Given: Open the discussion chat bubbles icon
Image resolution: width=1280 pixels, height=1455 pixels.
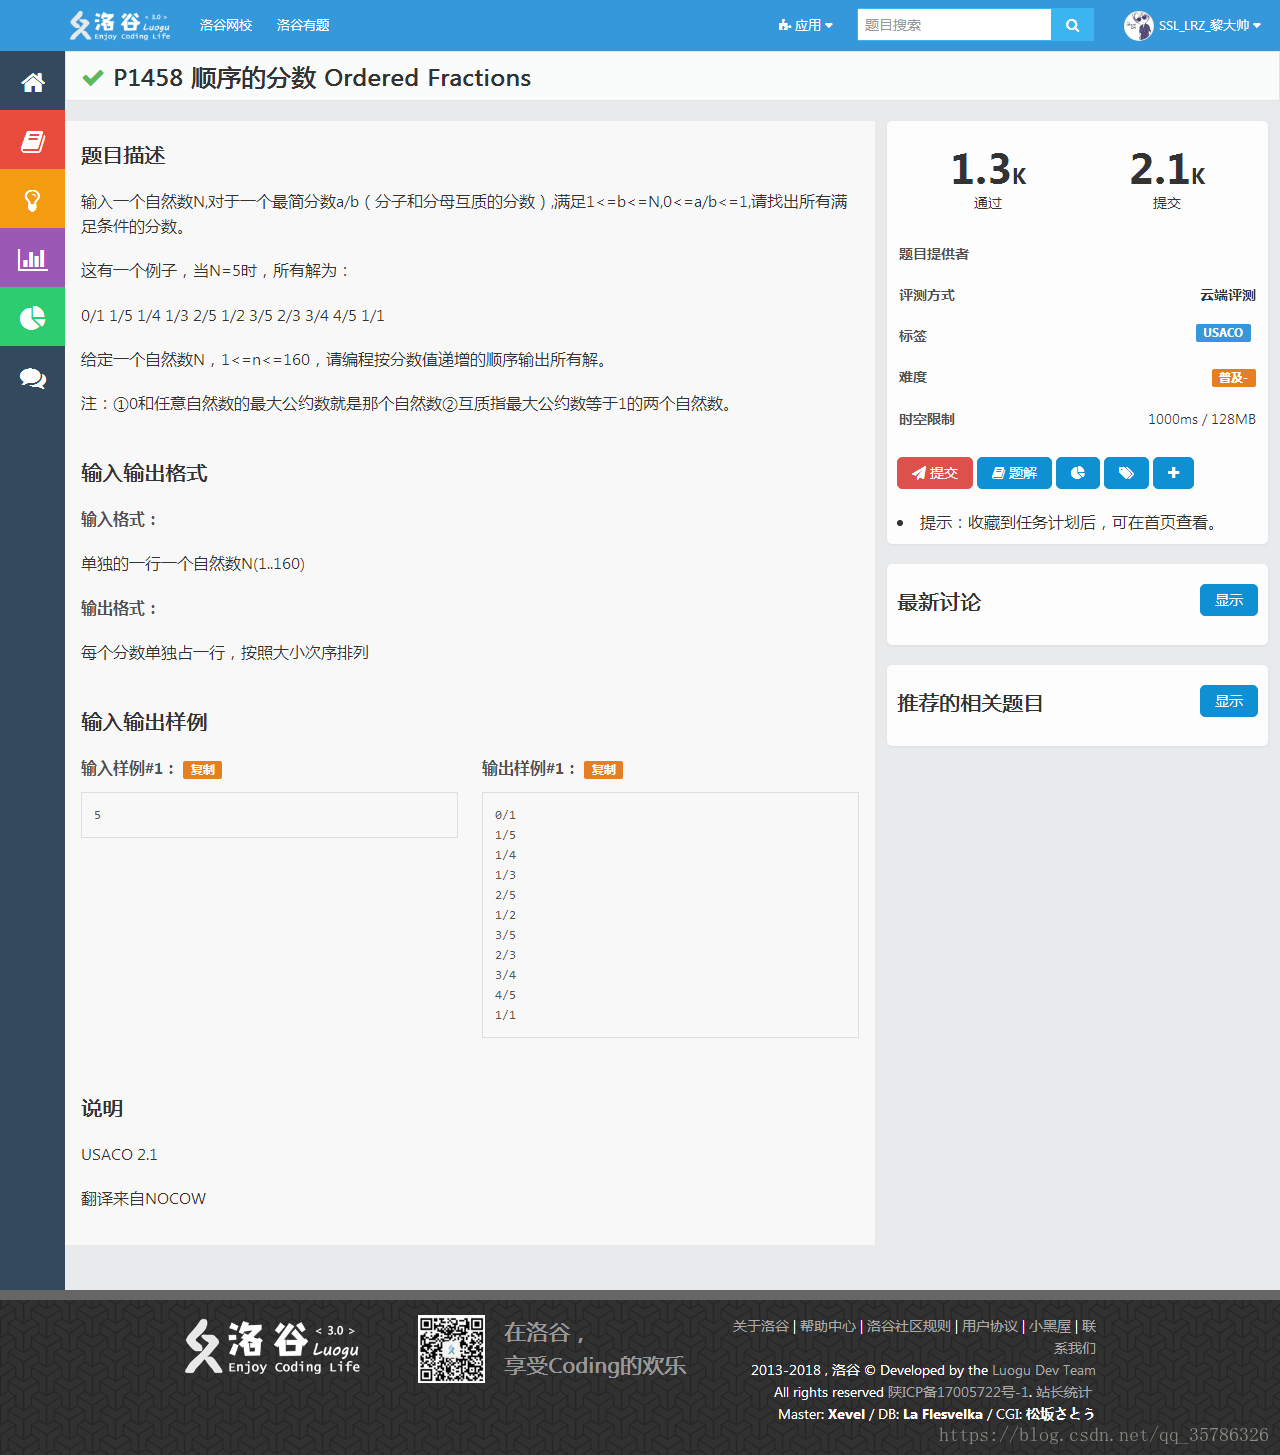Looking at the screenshot, I should tap(32, 378).
